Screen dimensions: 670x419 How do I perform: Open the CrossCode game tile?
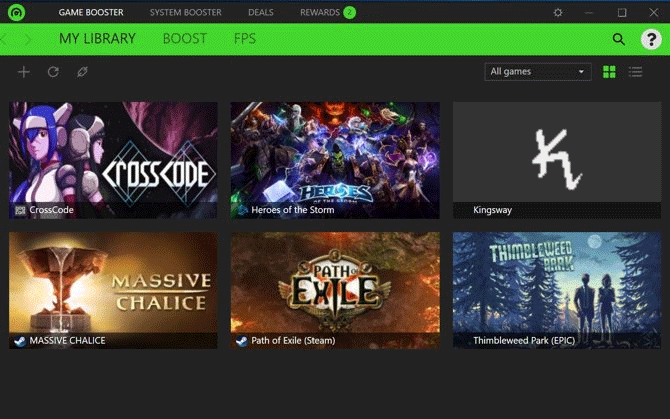click(x=113, y=160)
